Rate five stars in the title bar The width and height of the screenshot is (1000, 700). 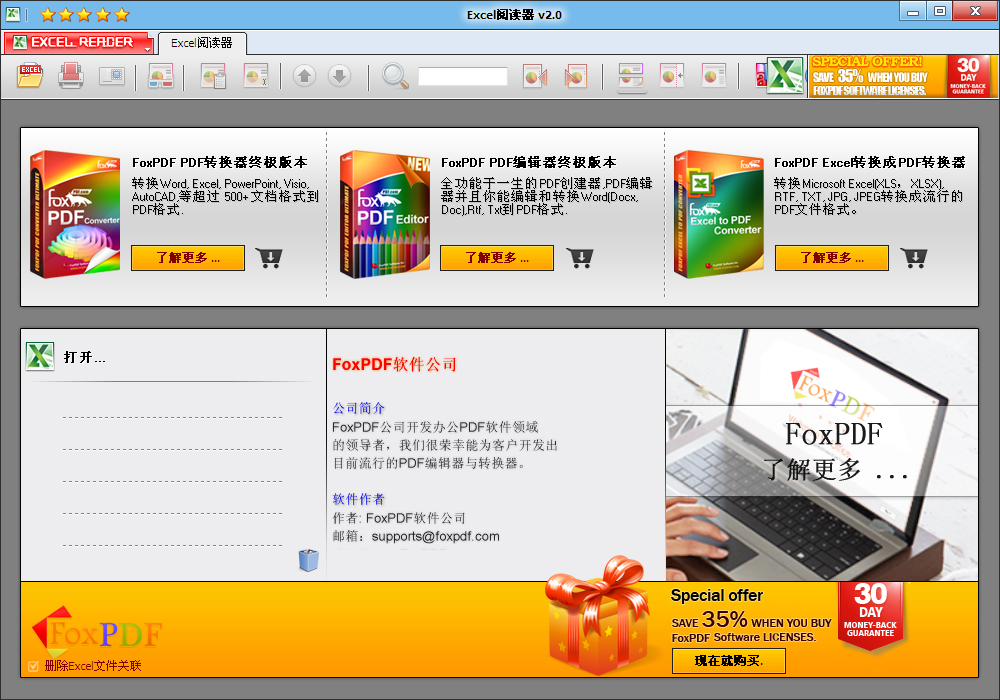120,15
